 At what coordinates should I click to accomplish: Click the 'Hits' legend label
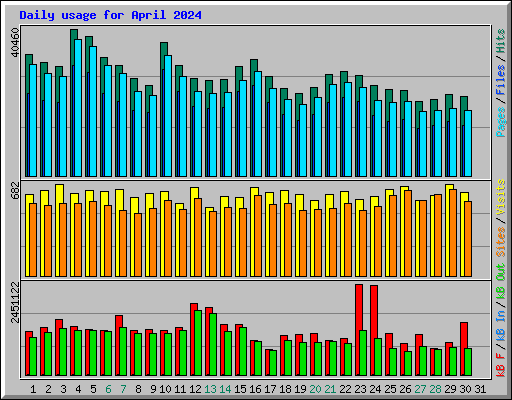(501, 41)
